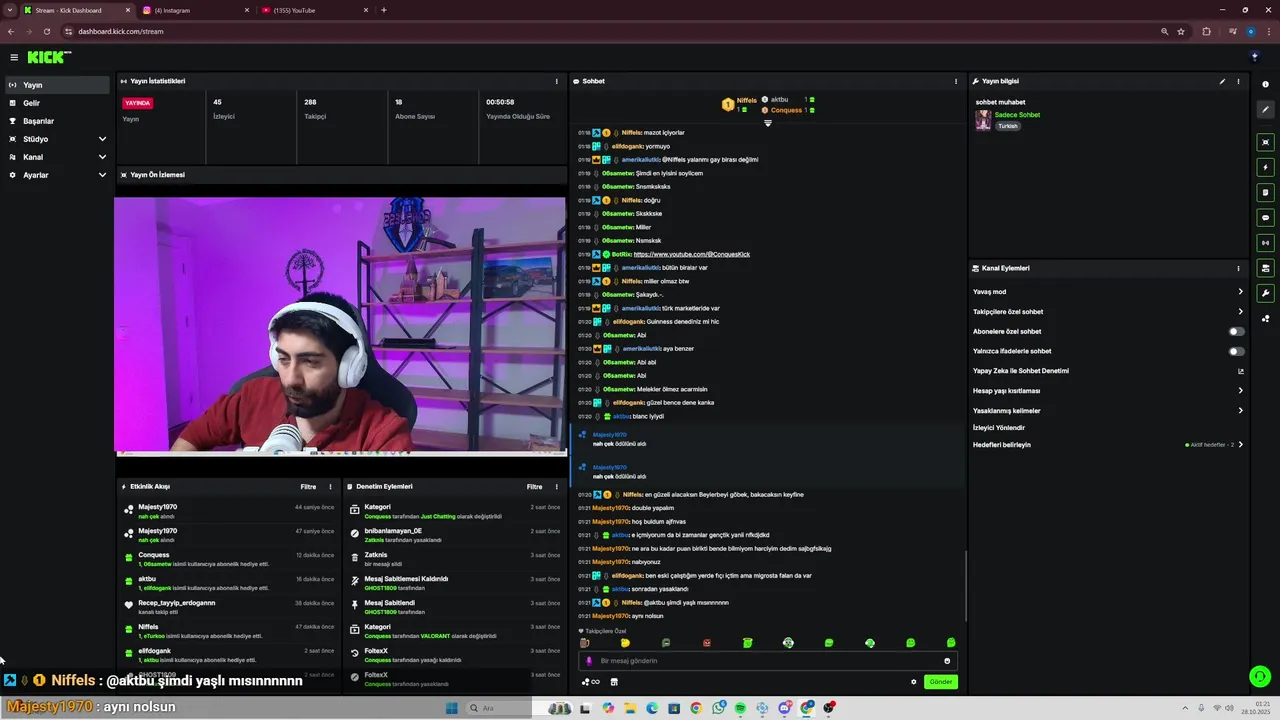This screenshot has width=1280, height=720.
Task: Open the hamburger menu beside the Kick logo
Action: (14, 57)
